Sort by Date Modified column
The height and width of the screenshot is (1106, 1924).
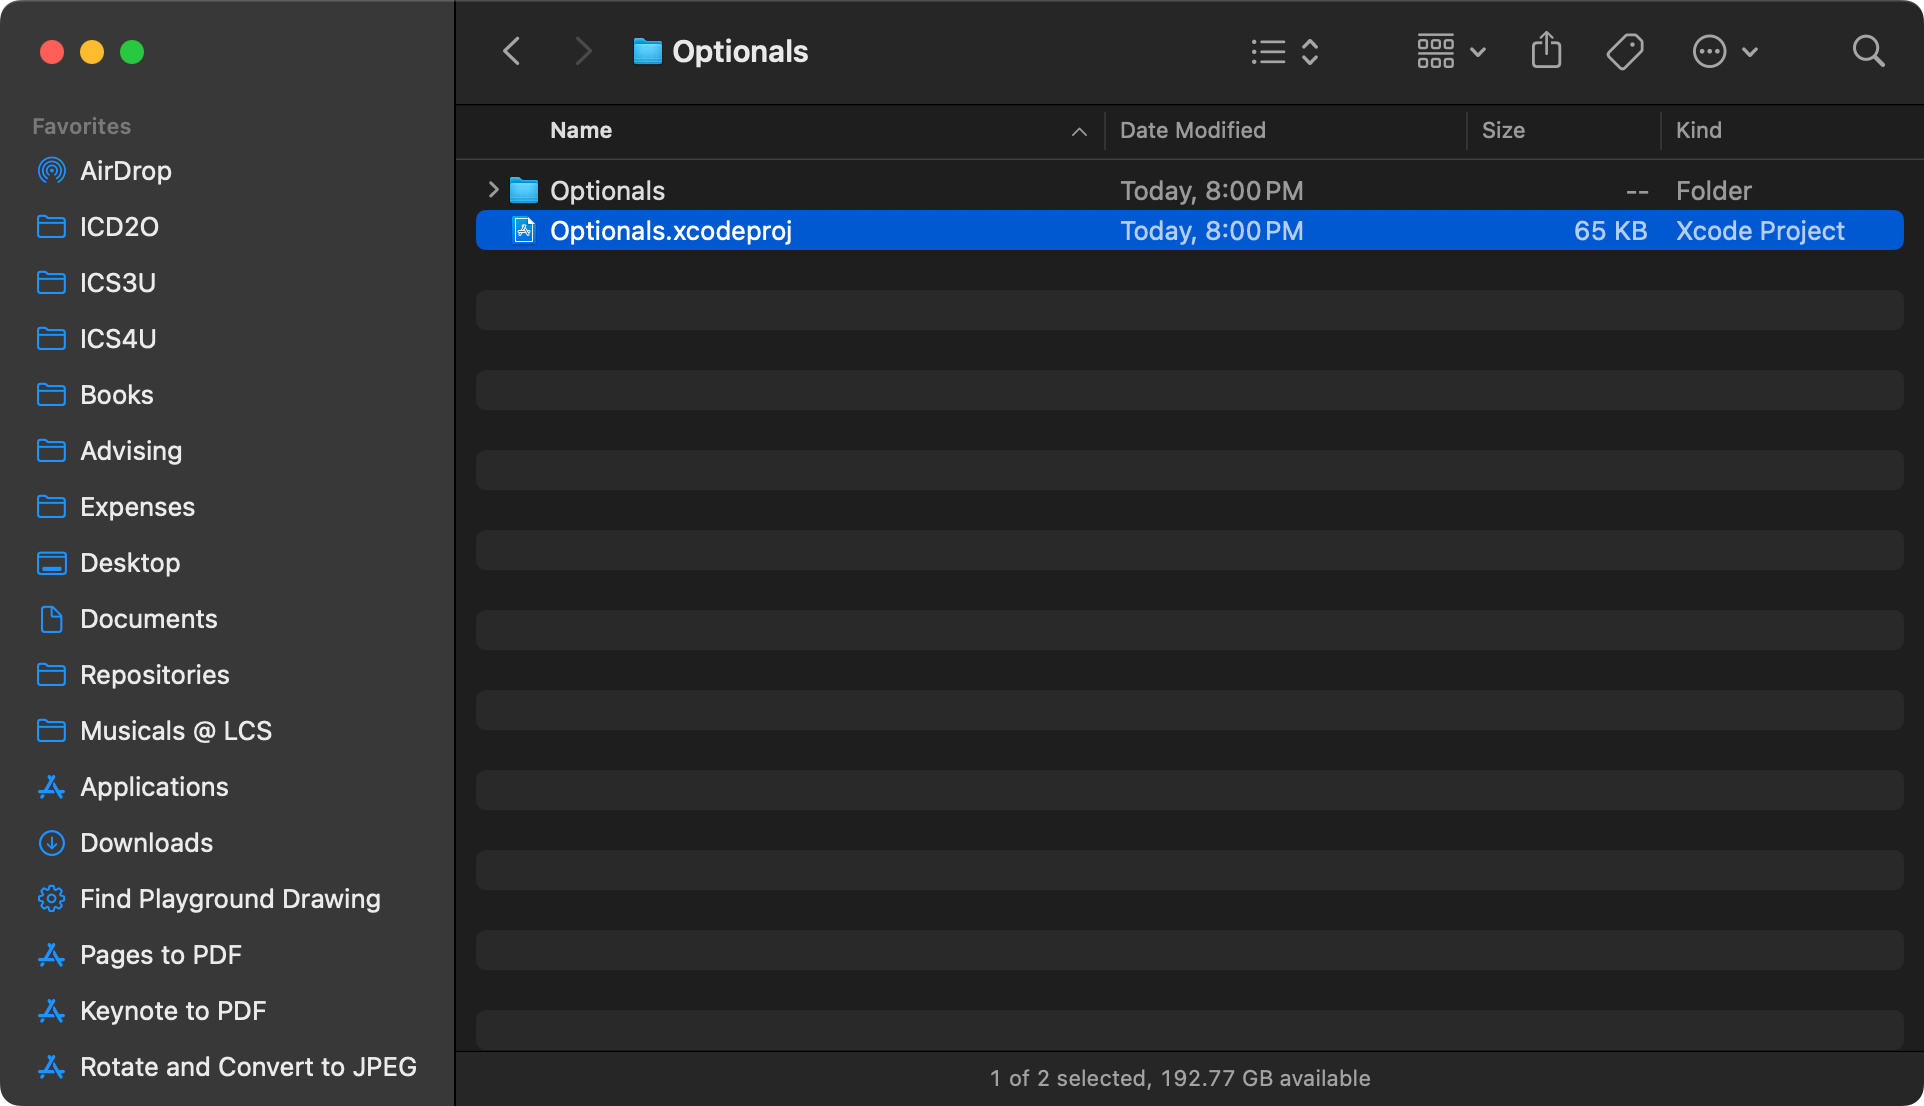(x=1192, y=130)
